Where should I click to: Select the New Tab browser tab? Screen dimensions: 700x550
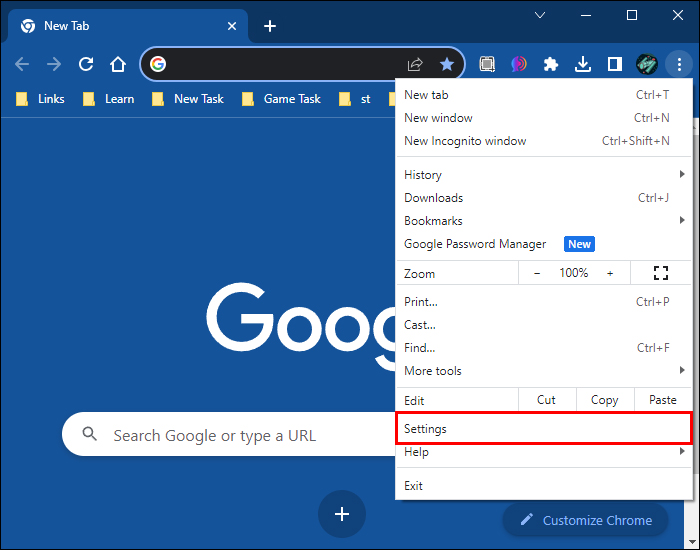[128, 26]
